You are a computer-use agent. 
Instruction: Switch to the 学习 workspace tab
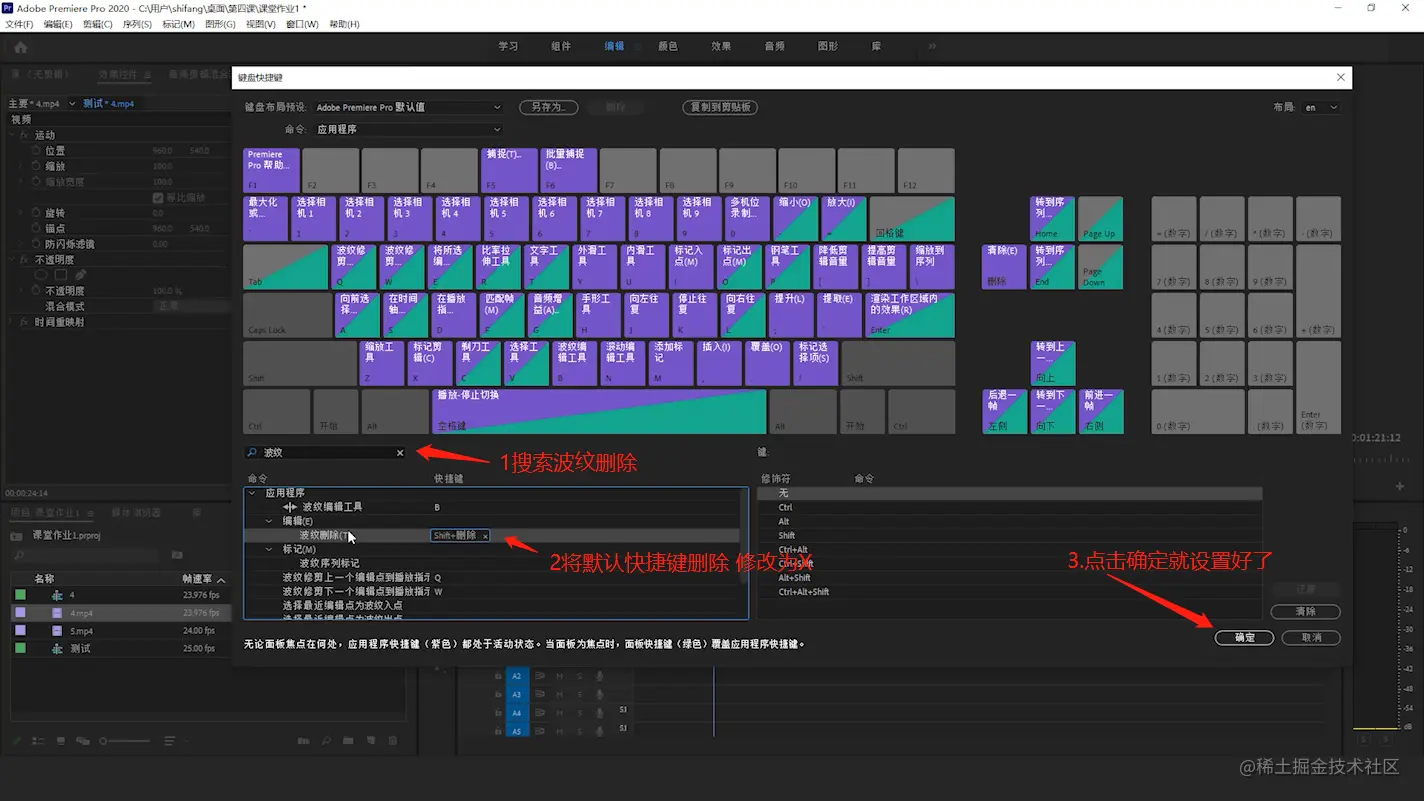(508, 46)
